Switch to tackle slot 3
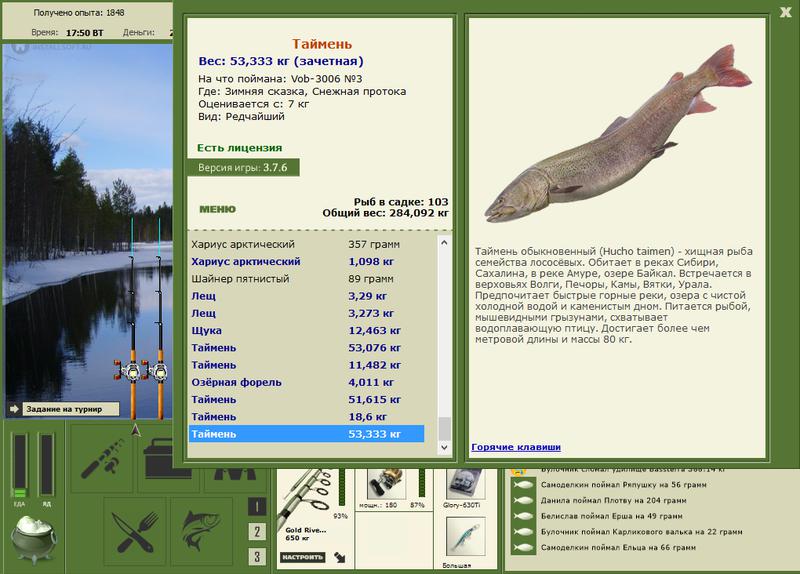800x574 pixels. pyautogui.click(x=257, y=556)
